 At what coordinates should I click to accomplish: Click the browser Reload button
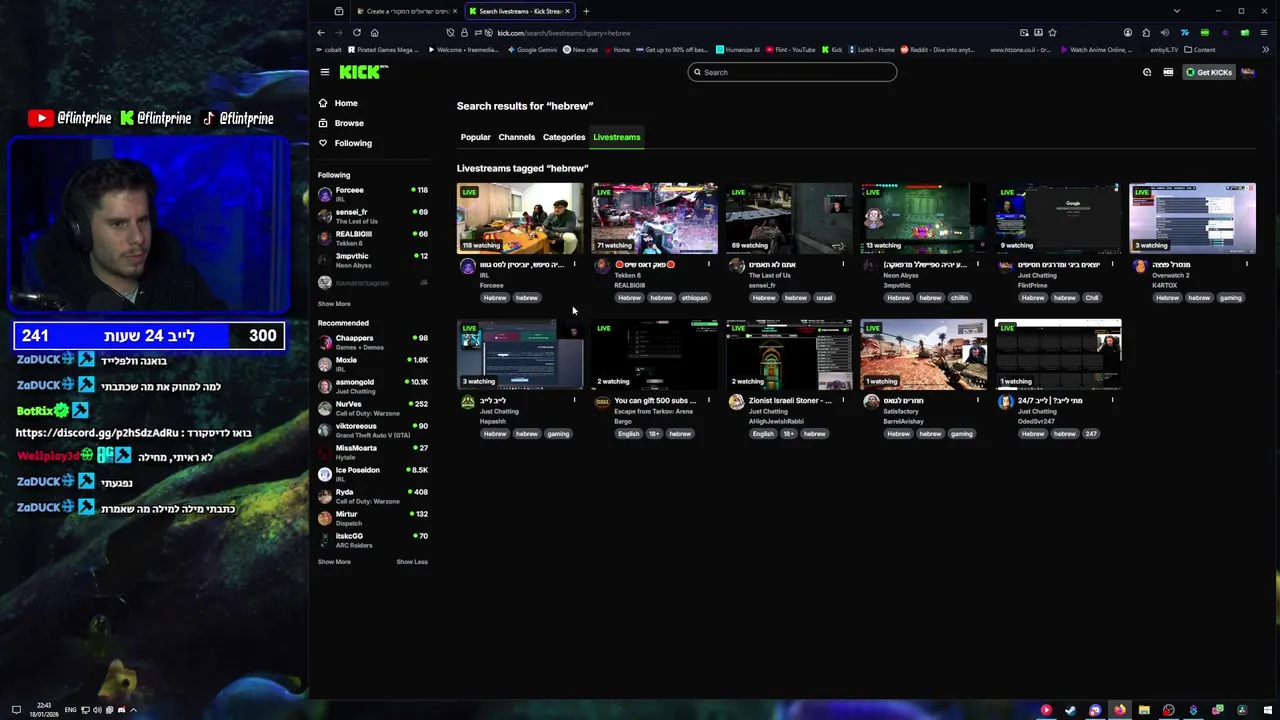pos(356,33)
